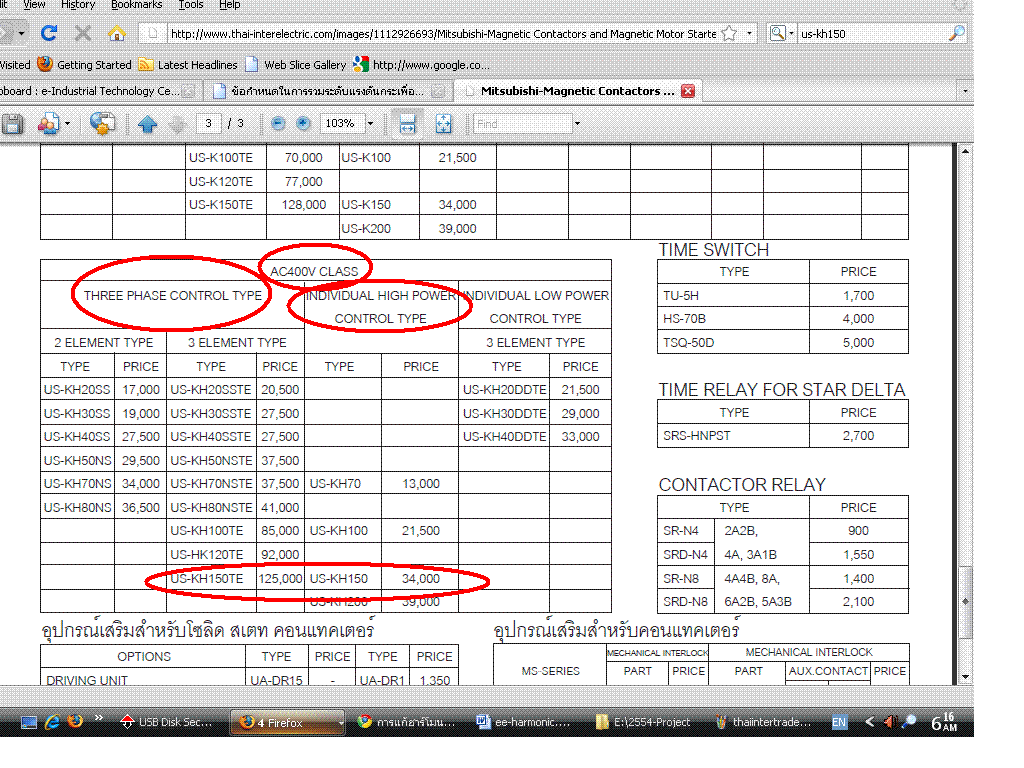Zoom in the PDF with plus button
Image resolution: width=1024 pixels, height=768 pixels.
pyautogui.click(x=301, y=123)
